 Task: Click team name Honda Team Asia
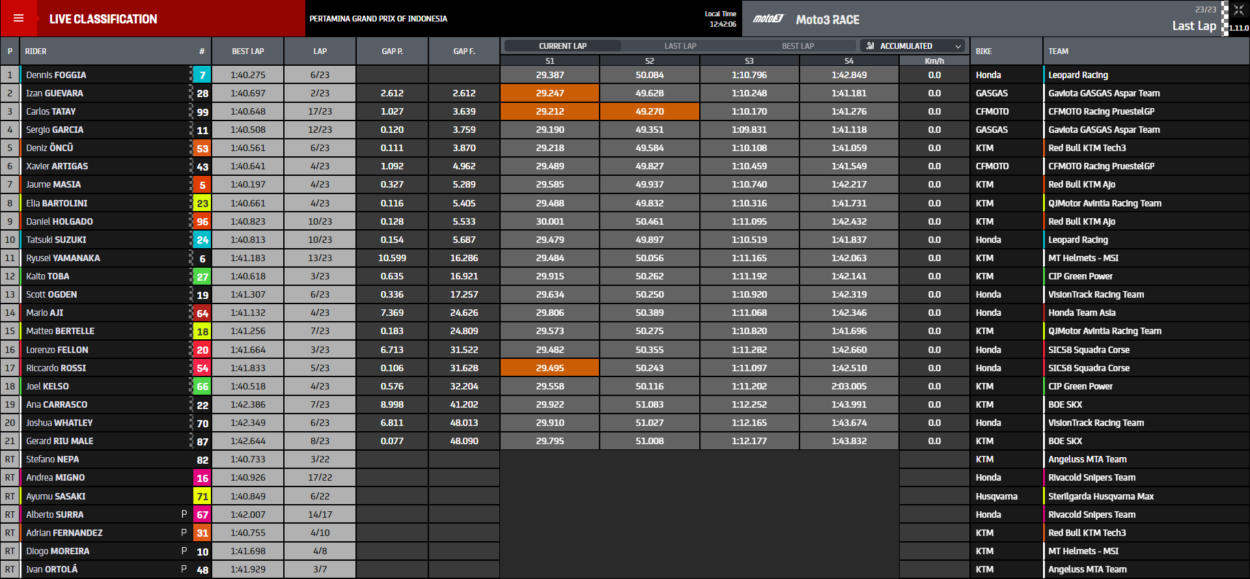(x=1083, y=313)
